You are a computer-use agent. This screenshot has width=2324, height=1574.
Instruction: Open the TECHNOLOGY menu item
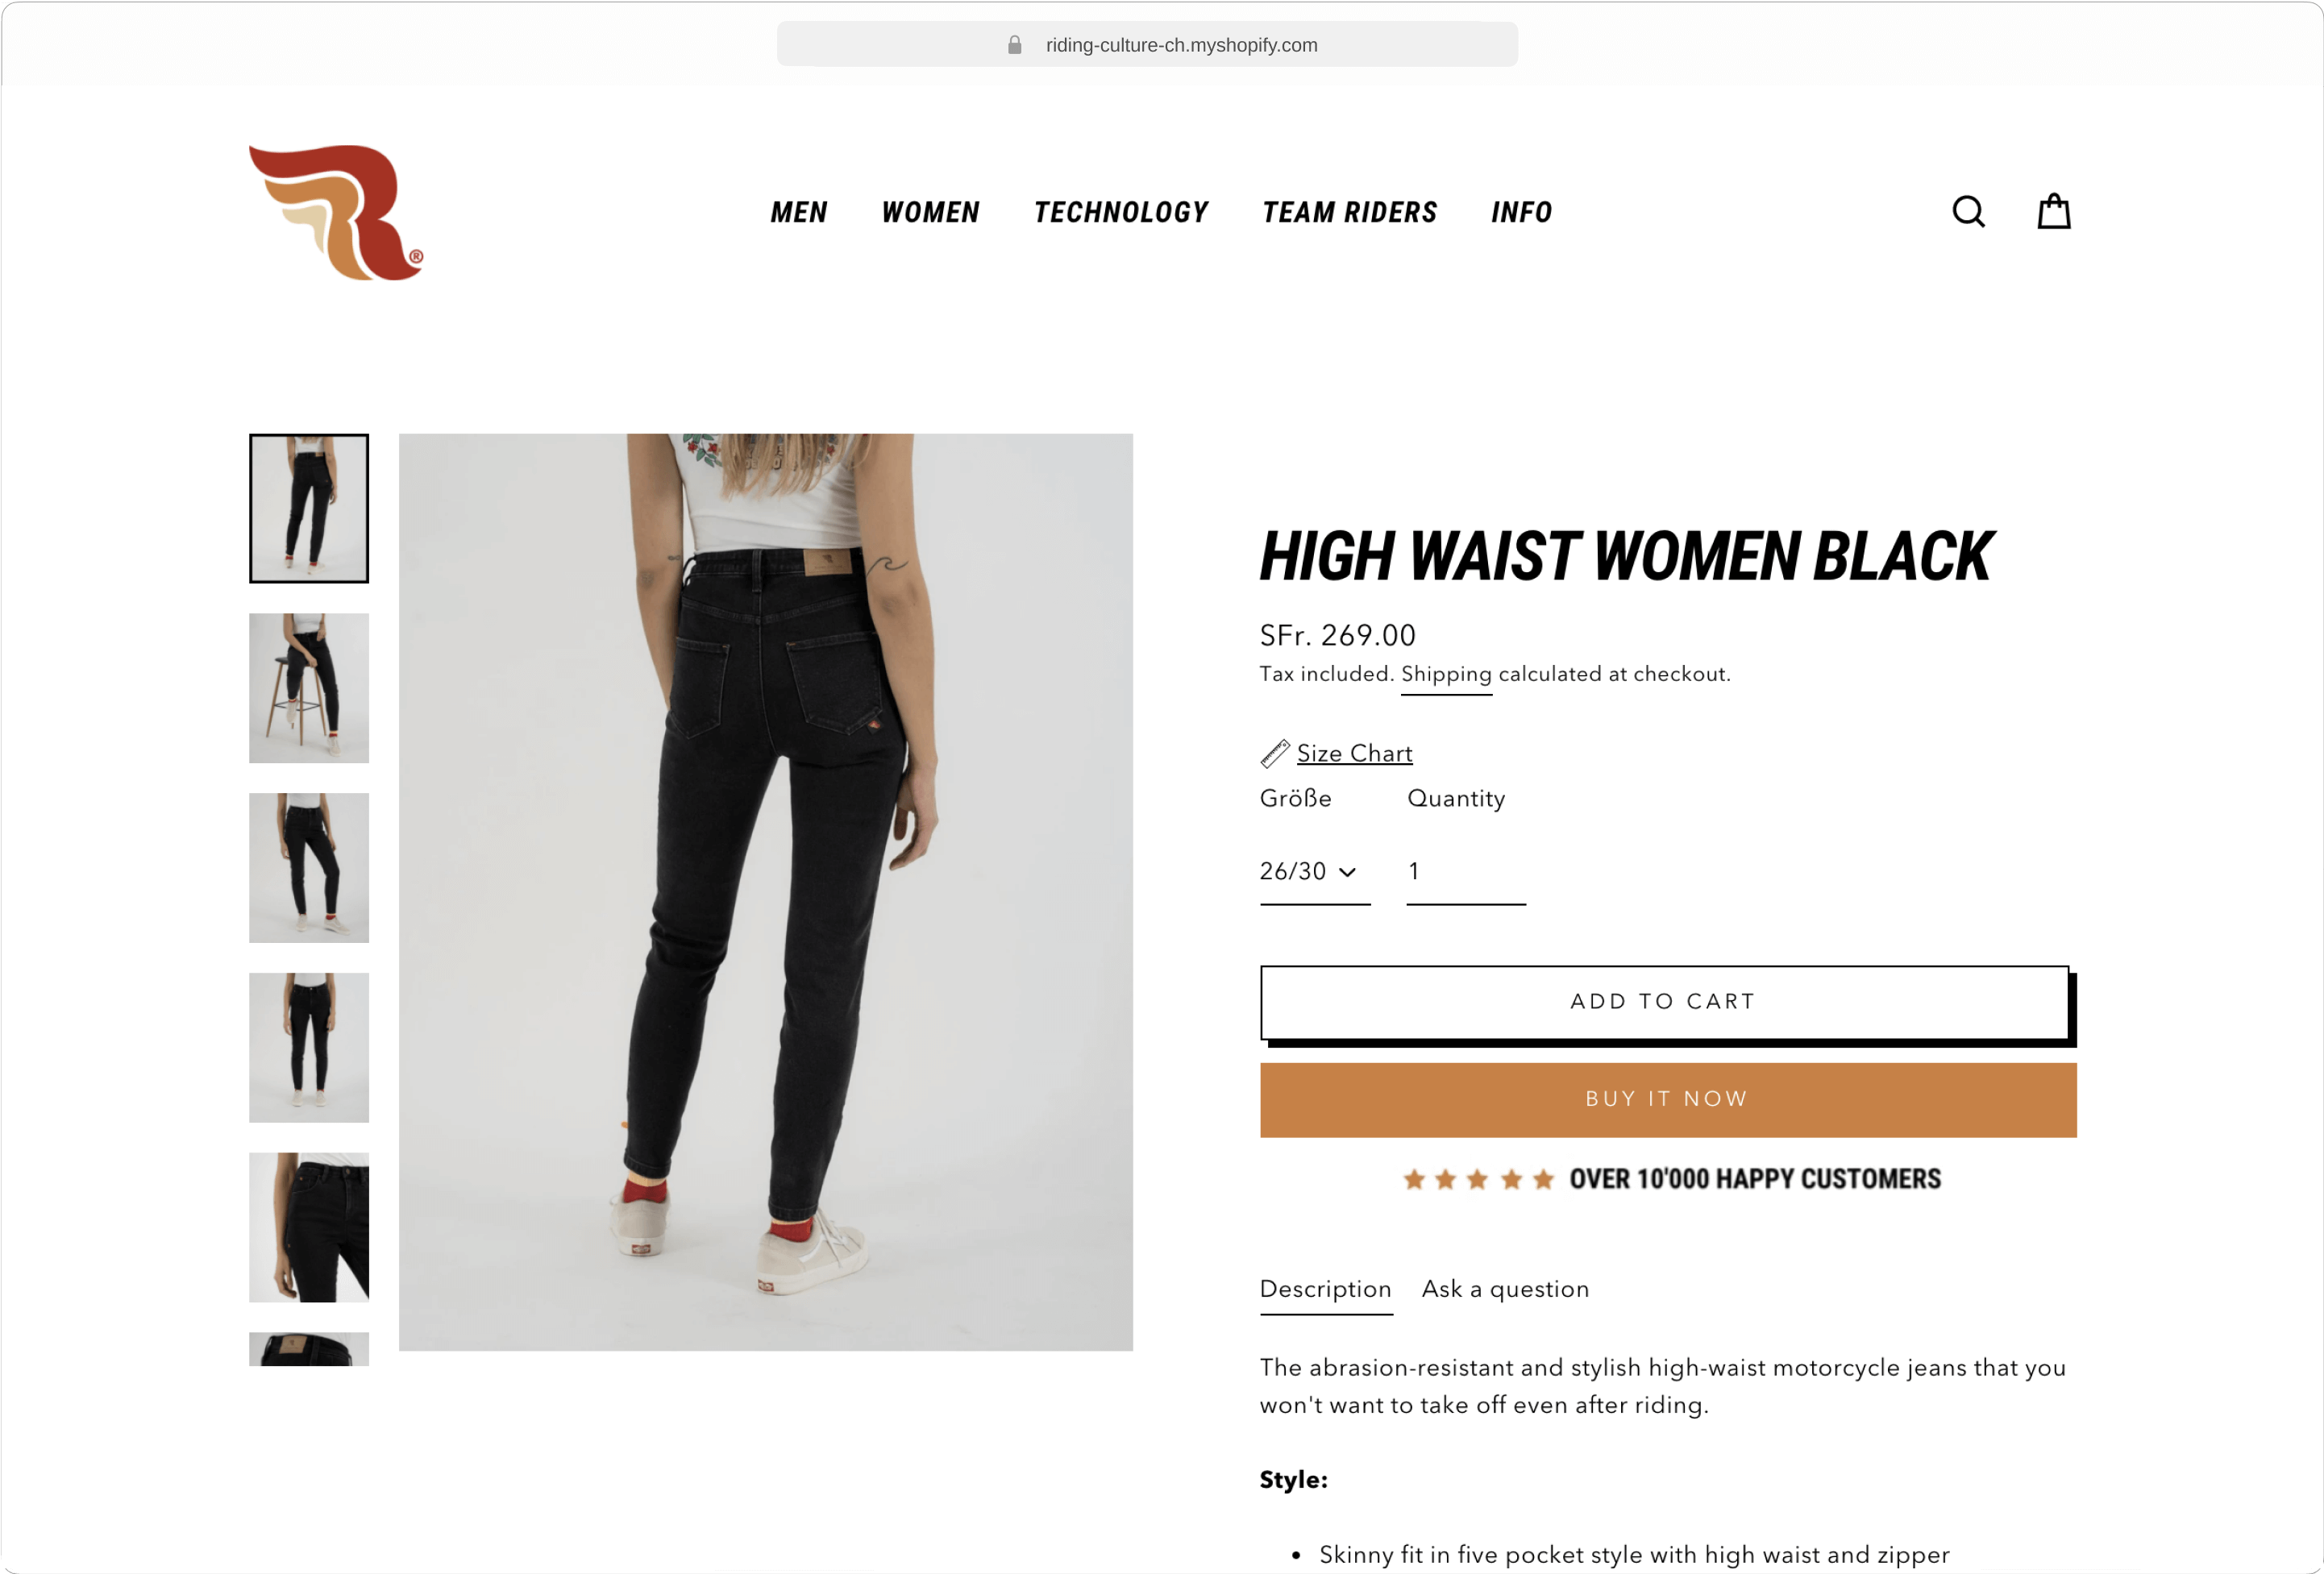pyautogui.click(x=1121, y=212)
